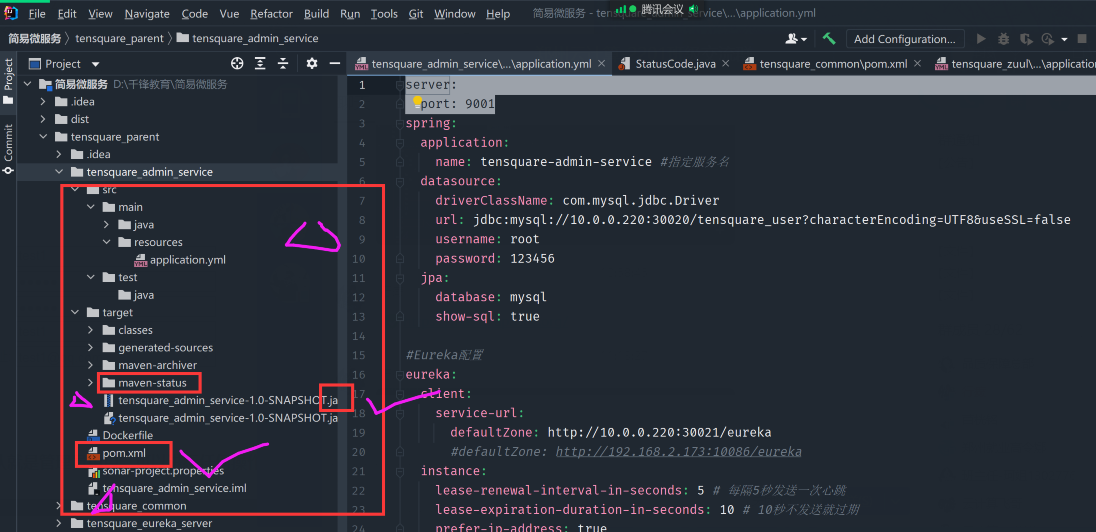This screenshot has height=532, width=1096.
Task: Collapse the tensquare_admin_service folder
Action: point(59,172)
